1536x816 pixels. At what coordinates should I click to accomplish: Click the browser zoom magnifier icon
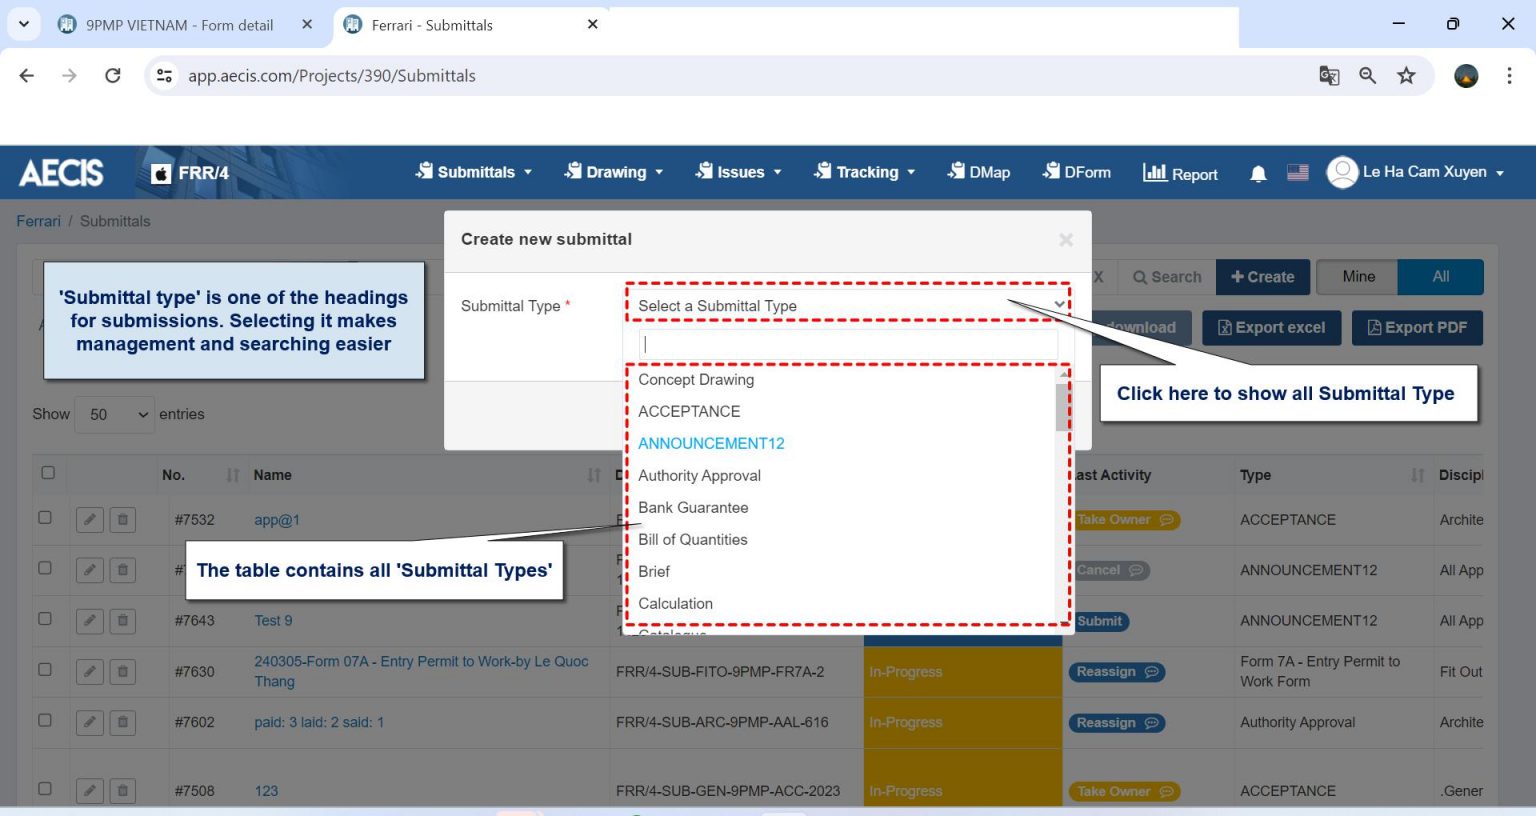point(1367,75)
